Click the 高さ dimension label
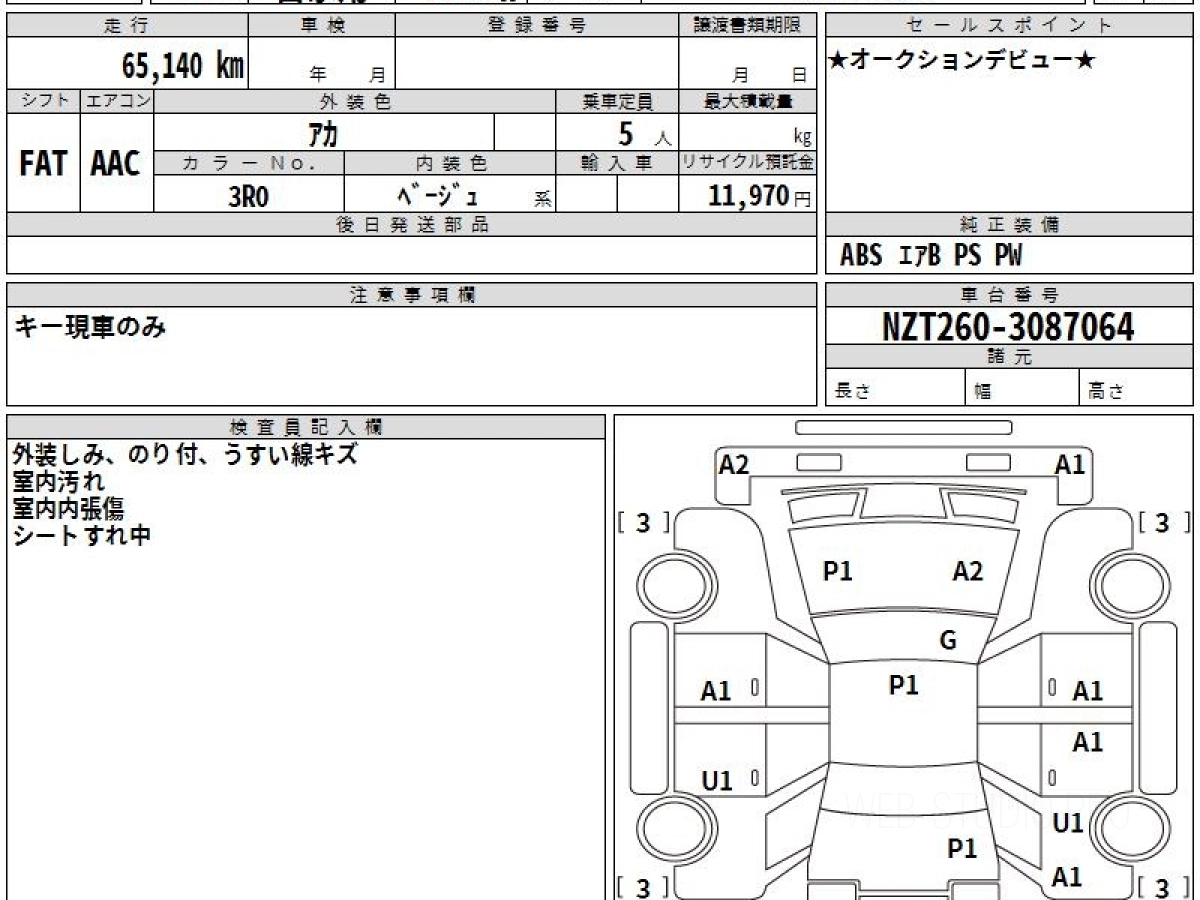Screen dimensions: 1200x900 pyautogui.click(x=1106, y=392)
